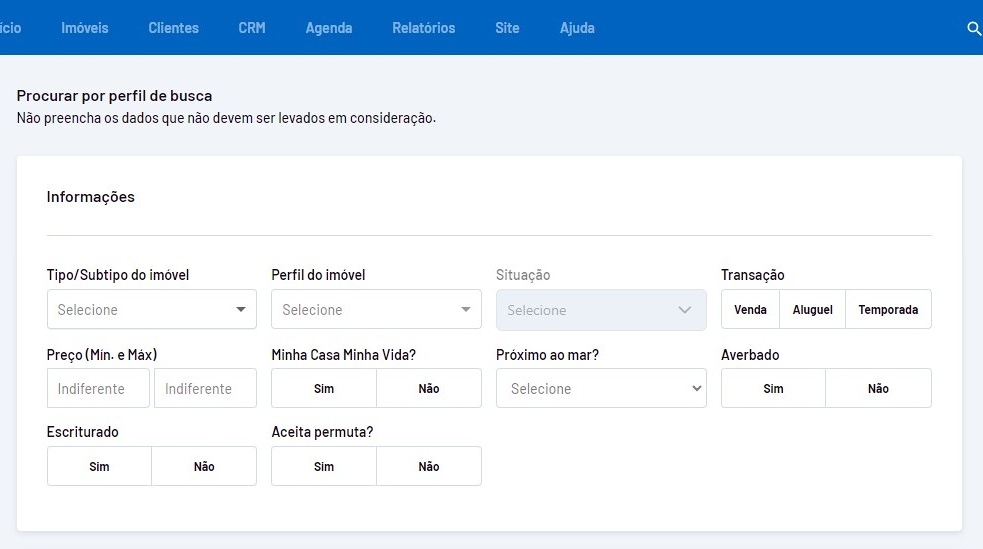Select Venda as transaction type
Image resolution: width=983 pixels, height=549 pixels.
(750, 310)
